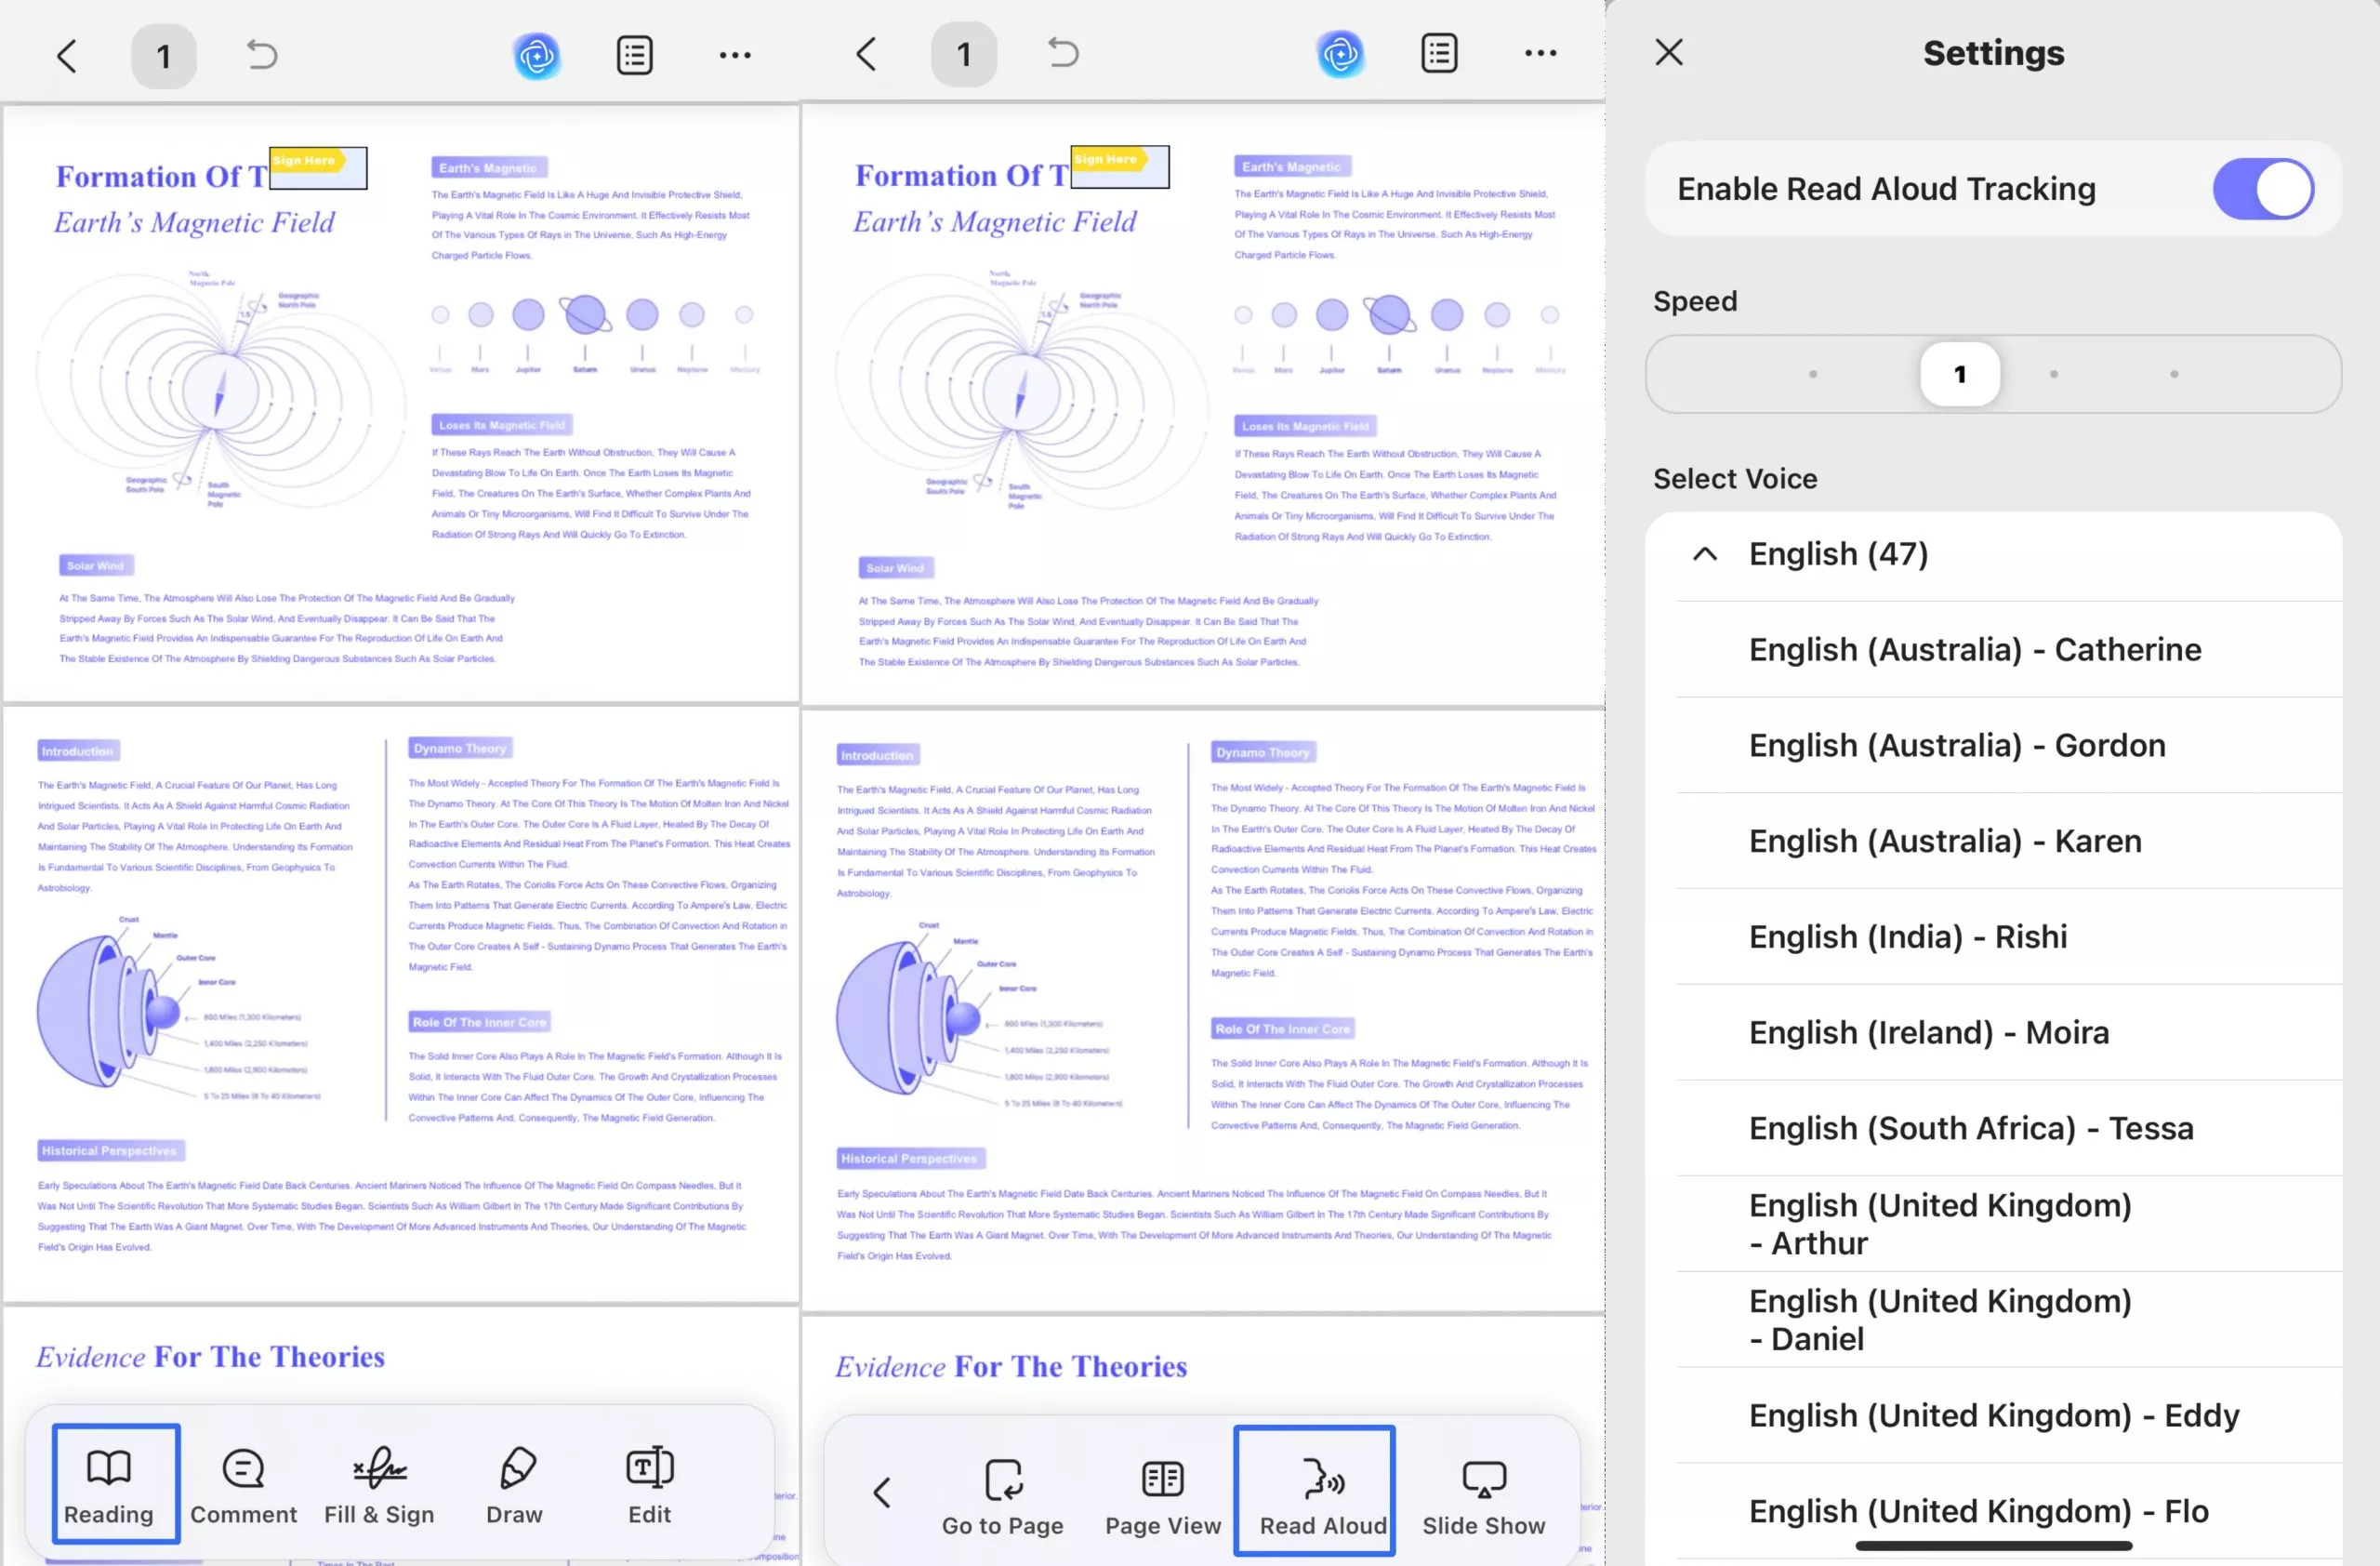Click the page number indicator
Screen dimensions: 2380x1566
163,55
